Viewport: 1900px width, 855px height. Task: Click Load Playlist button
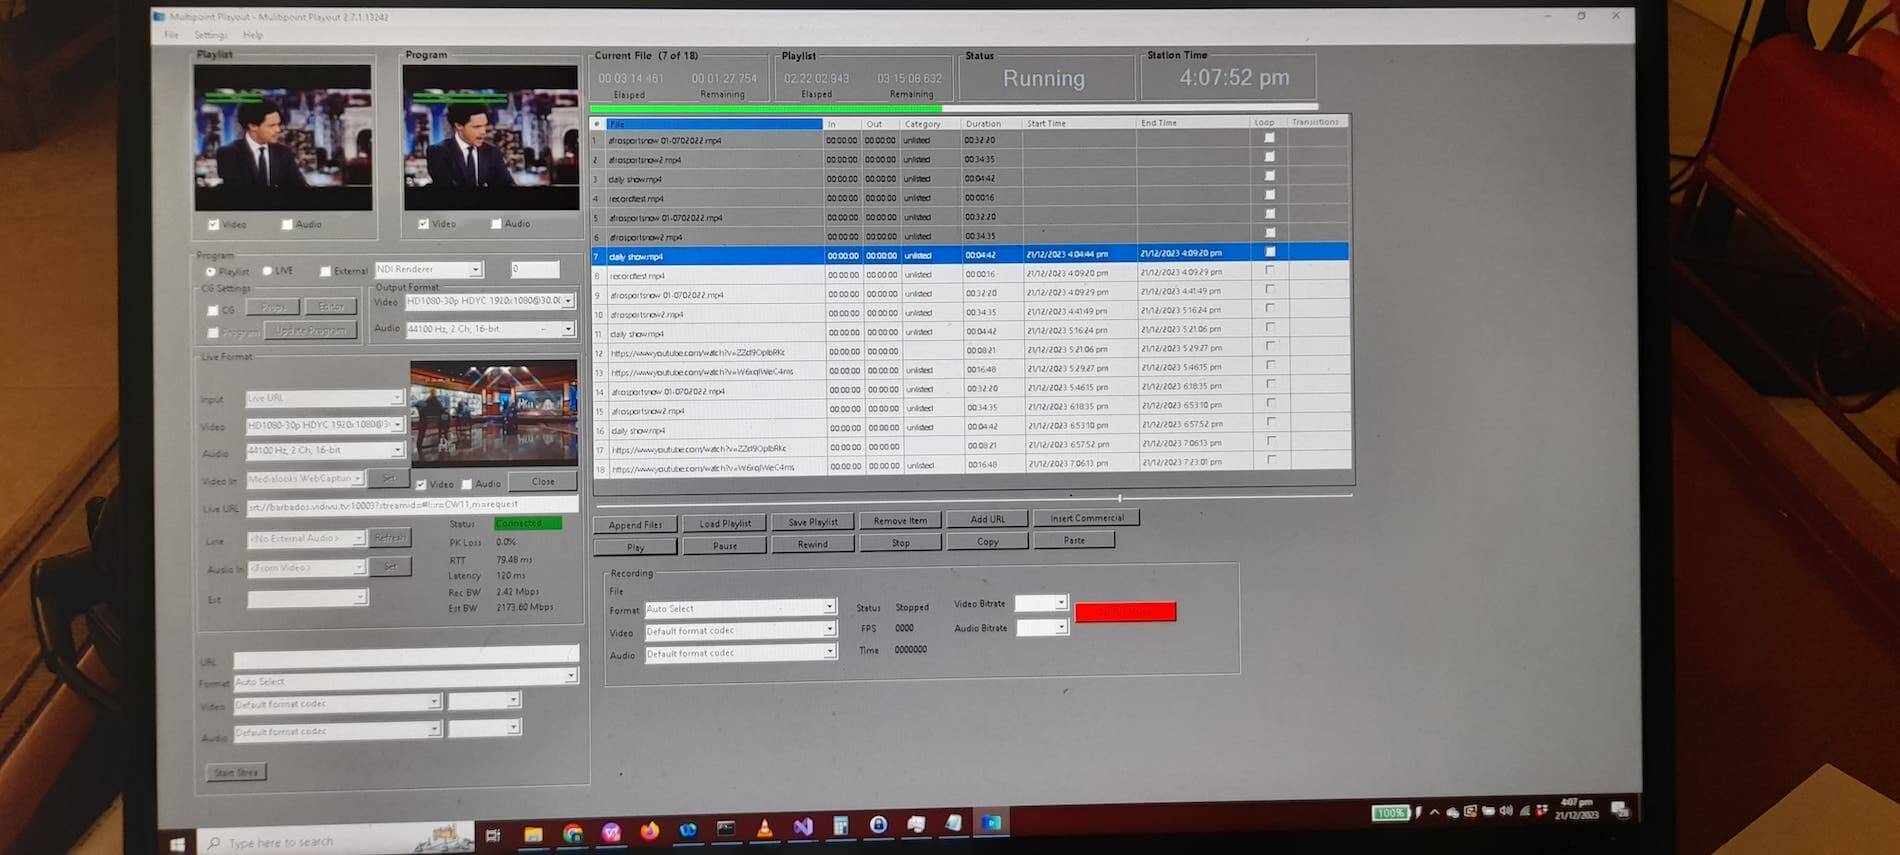725,524
